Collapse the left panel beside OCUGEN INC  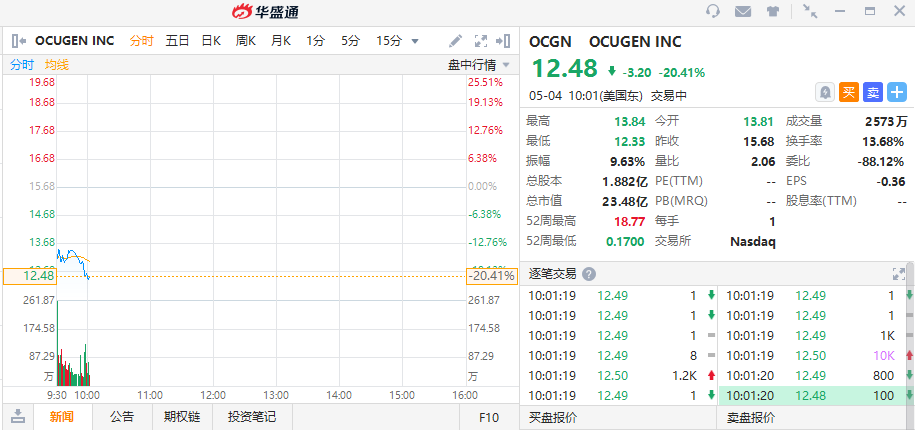point(18,41)
